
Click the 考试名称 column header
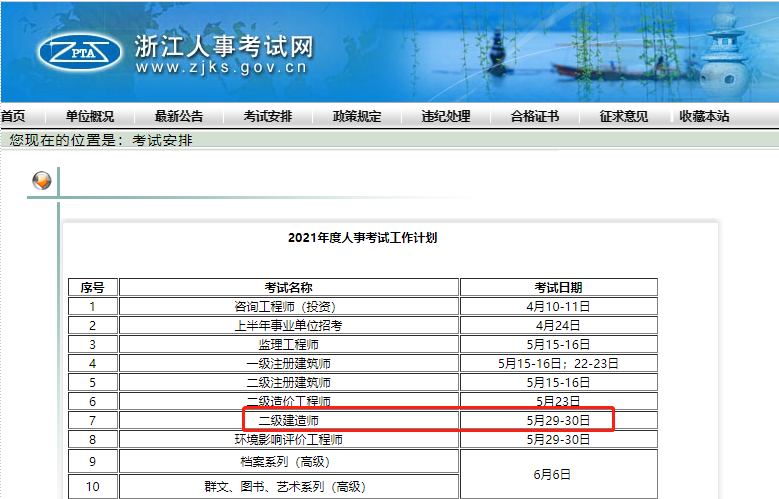[289, 288]
